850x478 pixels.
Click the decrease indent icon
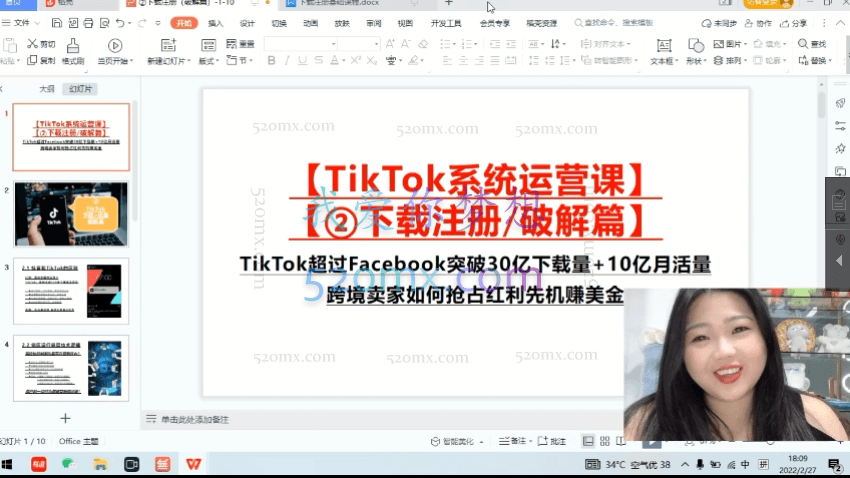(x=494, y=44)
